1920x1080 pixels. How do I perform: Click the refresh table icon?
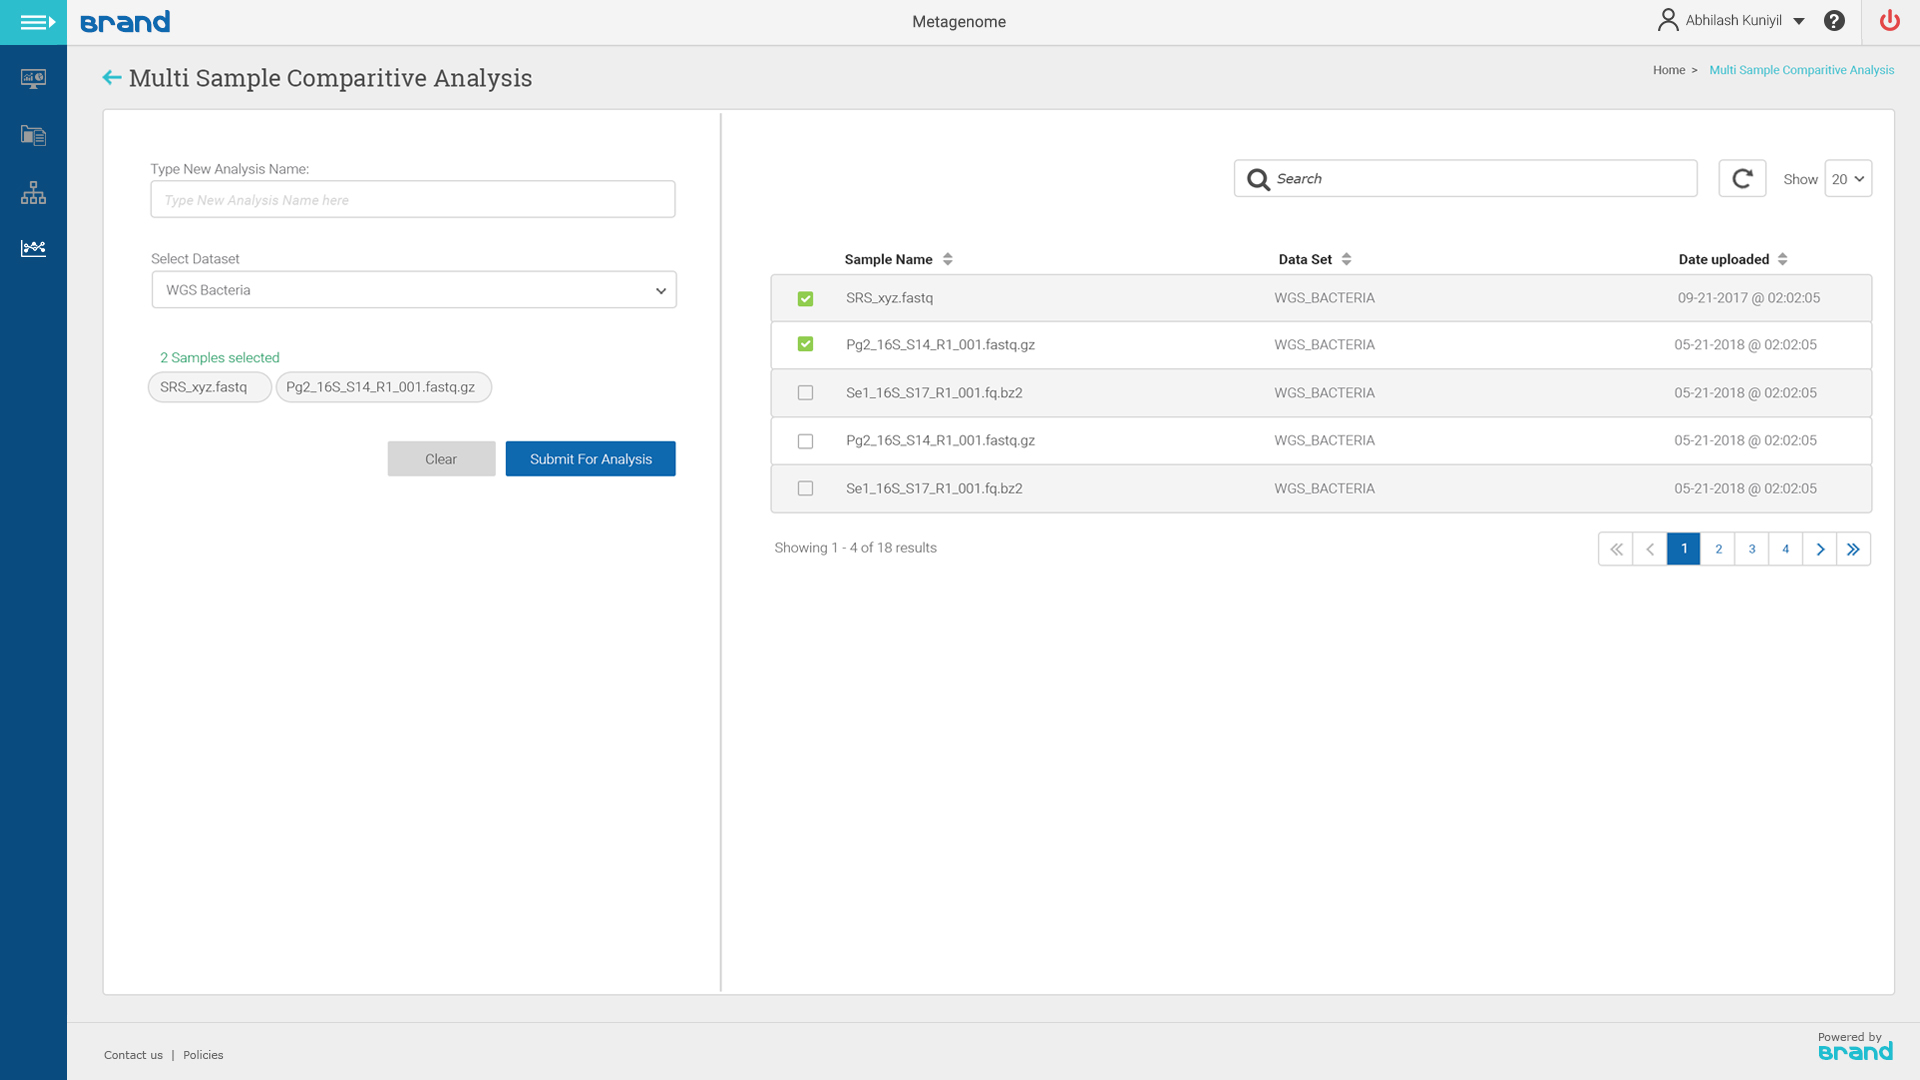click(x=1742, y=179)
